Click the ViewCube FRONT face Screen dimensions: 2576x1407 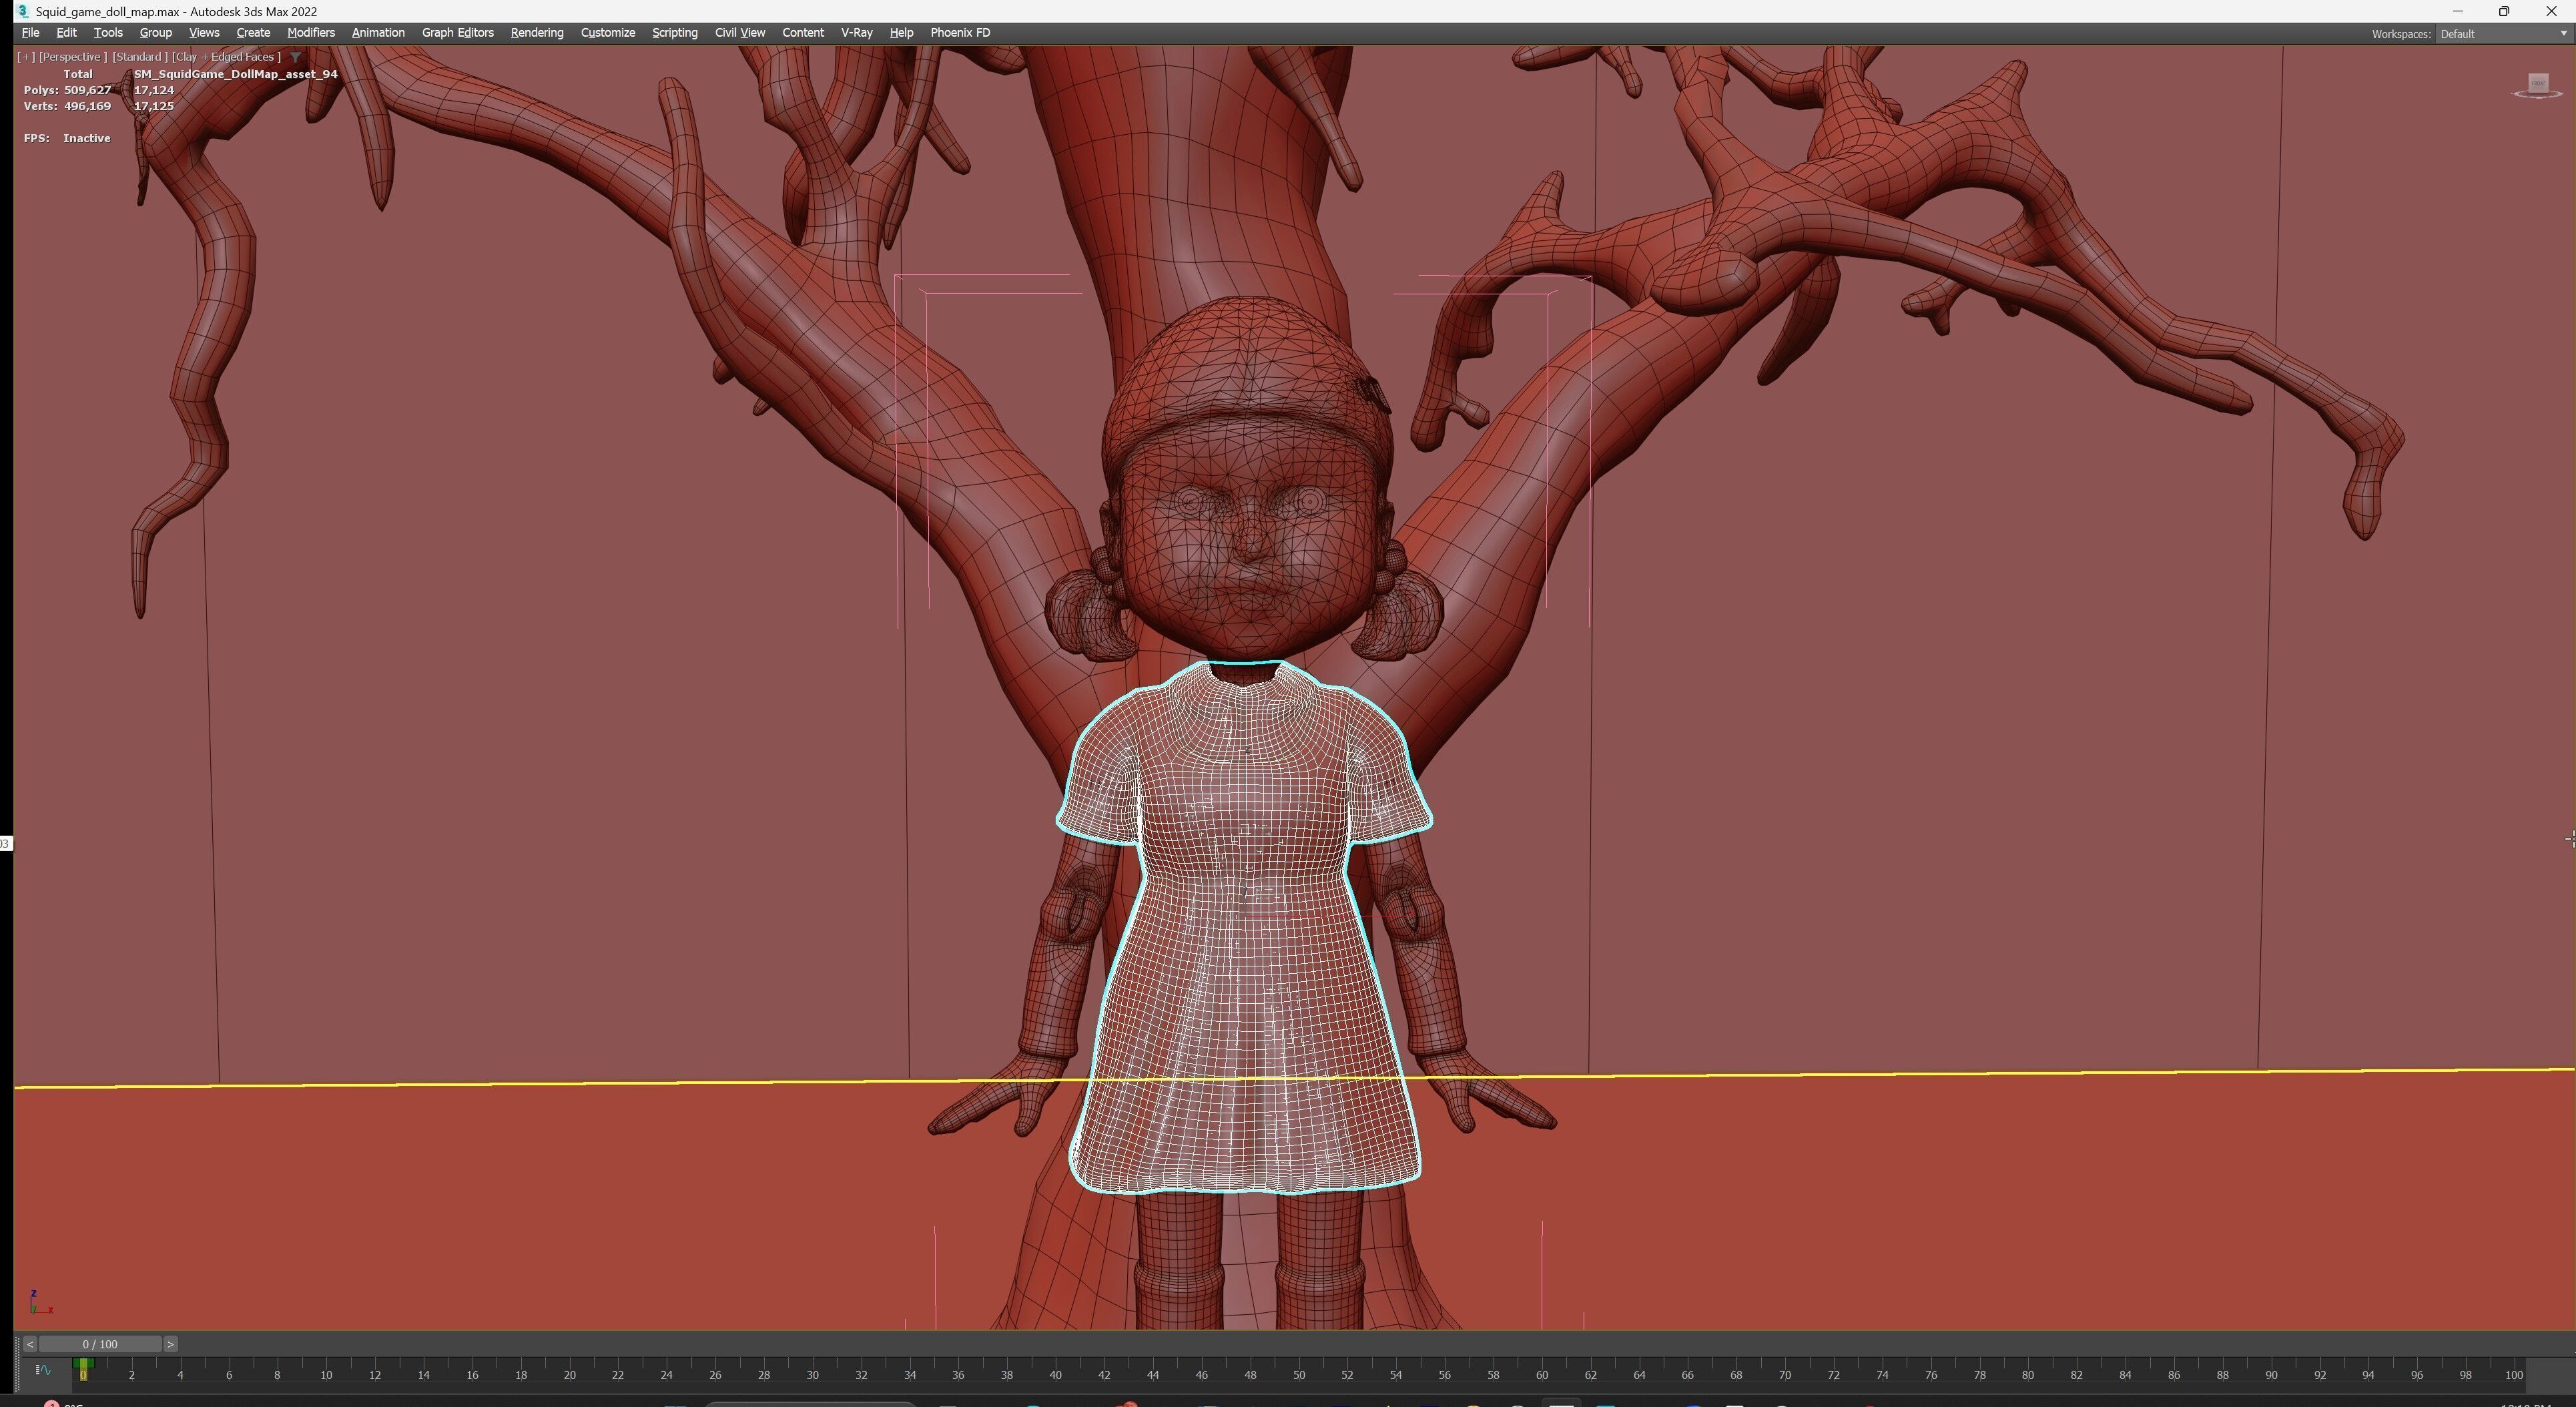(2538, 83)
